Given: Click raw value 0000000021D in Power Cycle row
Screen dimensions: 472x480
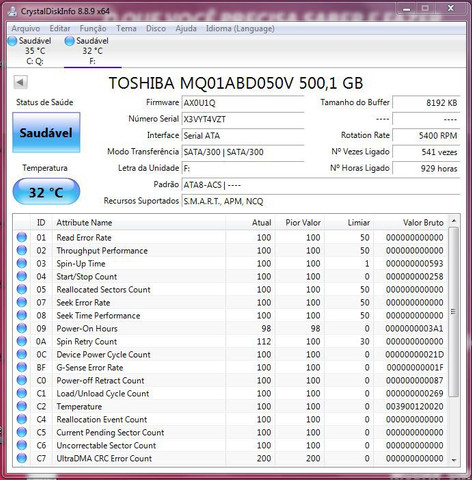Looking at the screenshot, I should point(415,355).
